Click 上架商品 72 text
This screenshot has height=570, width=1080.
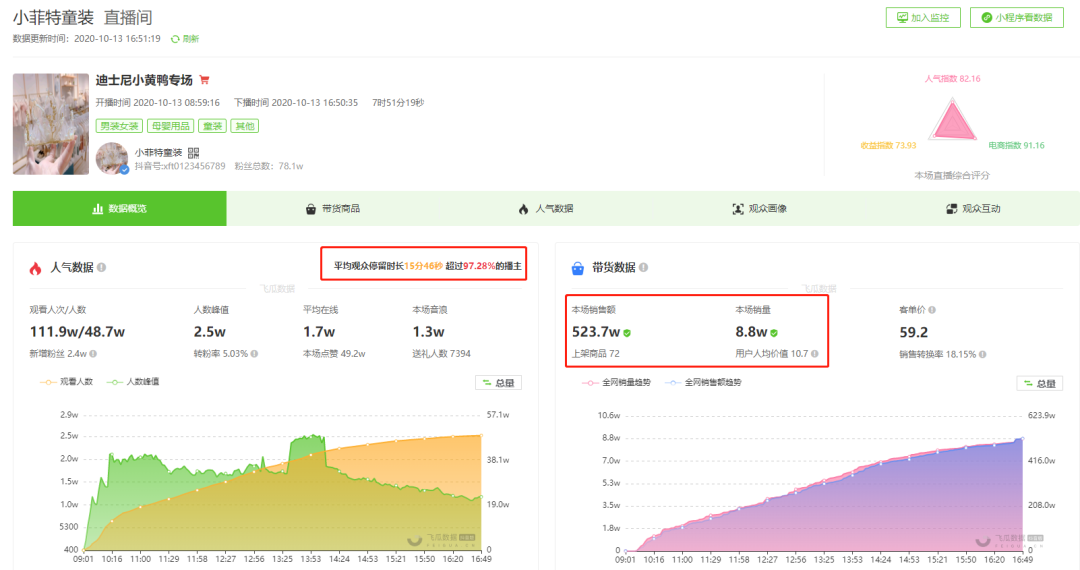pos(596,354)
